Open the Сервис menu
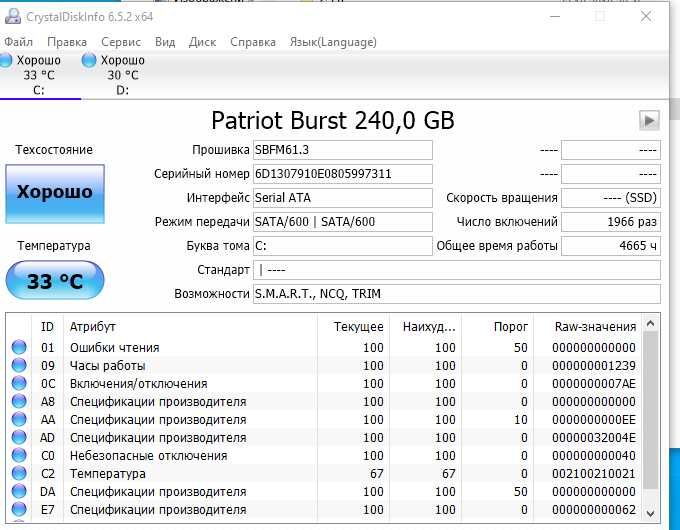This screenshot has height=530, width=680. tap(121, 42)
